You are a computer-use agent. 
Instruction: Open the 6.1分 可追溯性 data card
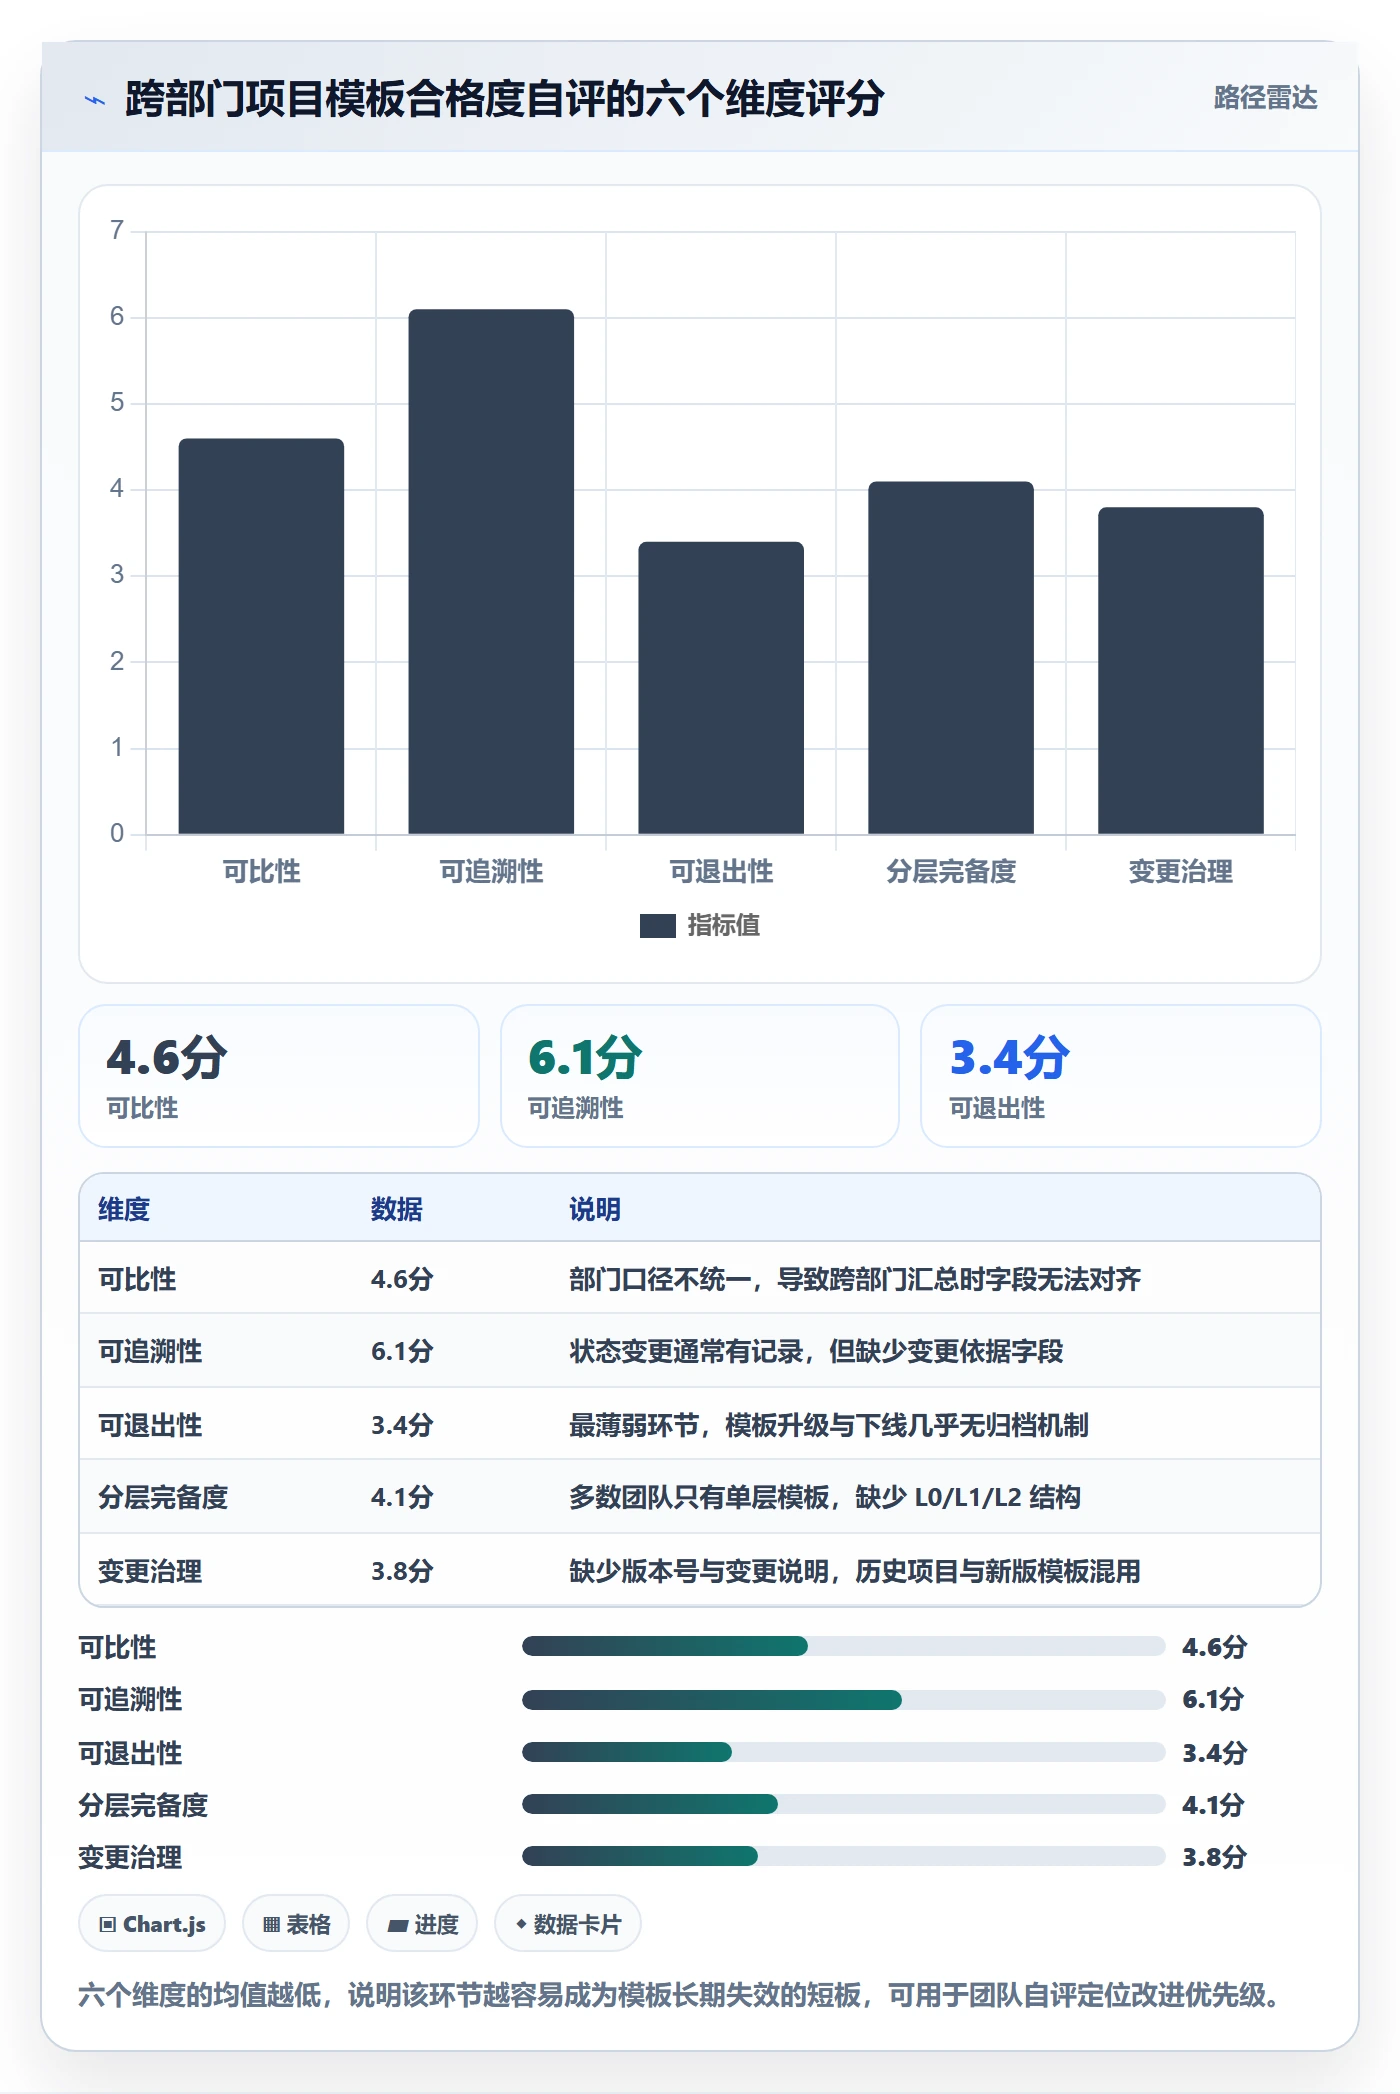coord(700,1076)
